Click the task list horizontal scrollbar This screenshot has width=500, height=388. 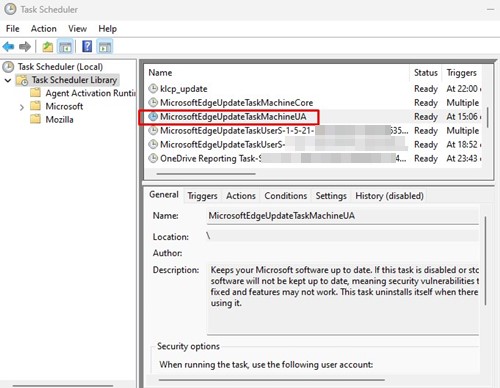(206, 174)
